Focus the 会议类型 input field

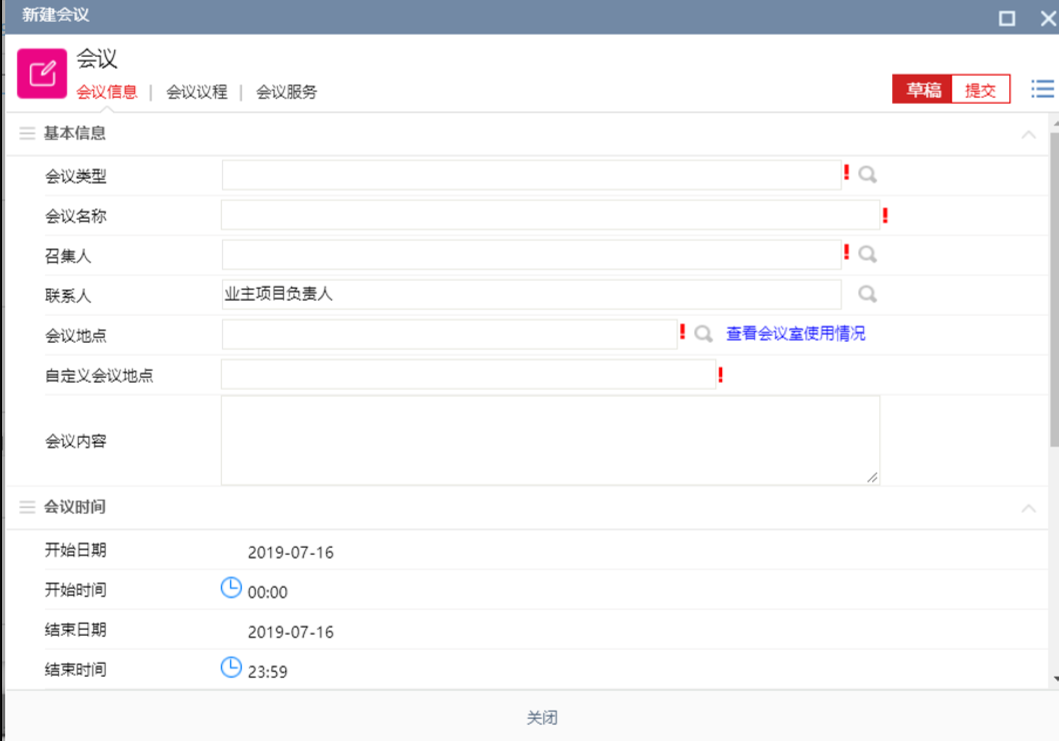[x=532, y=176]
